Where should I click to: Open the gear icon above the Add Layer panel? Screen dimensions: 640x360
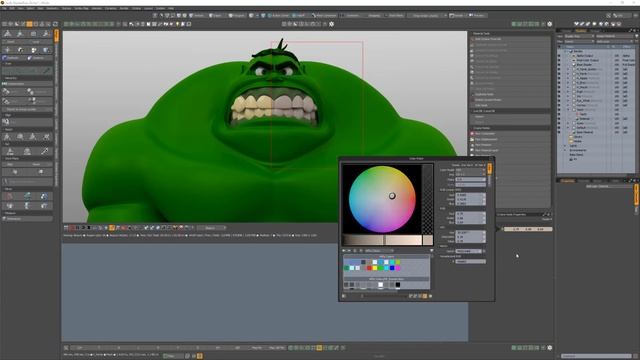[549, 24]
